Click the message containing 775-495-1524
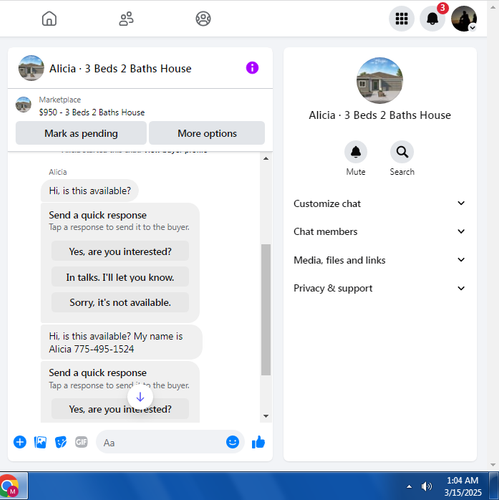 click(121, 342)
